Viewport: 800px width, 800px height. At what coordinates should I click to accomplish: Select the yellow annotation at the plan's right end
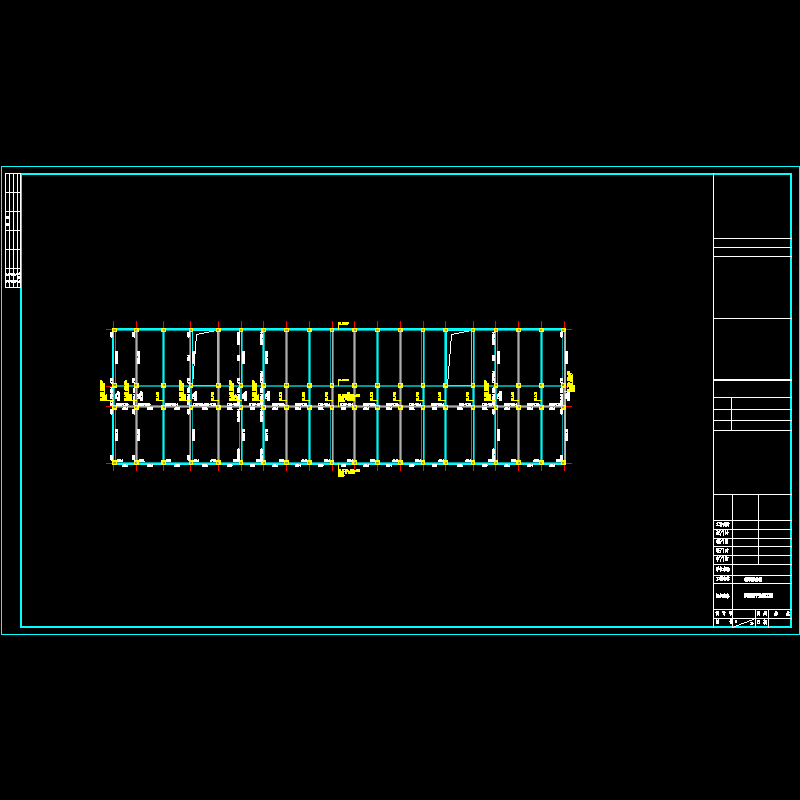(570, 382)
